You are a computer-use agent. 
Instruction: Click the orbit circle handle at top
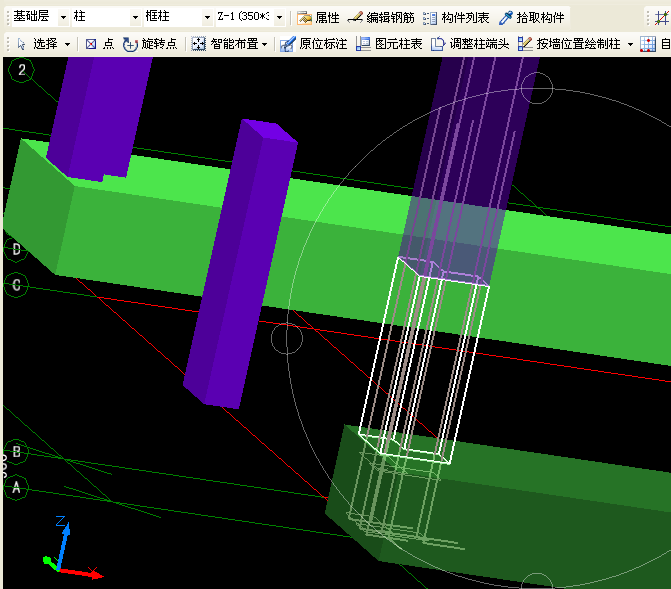(x=537, y=88)
